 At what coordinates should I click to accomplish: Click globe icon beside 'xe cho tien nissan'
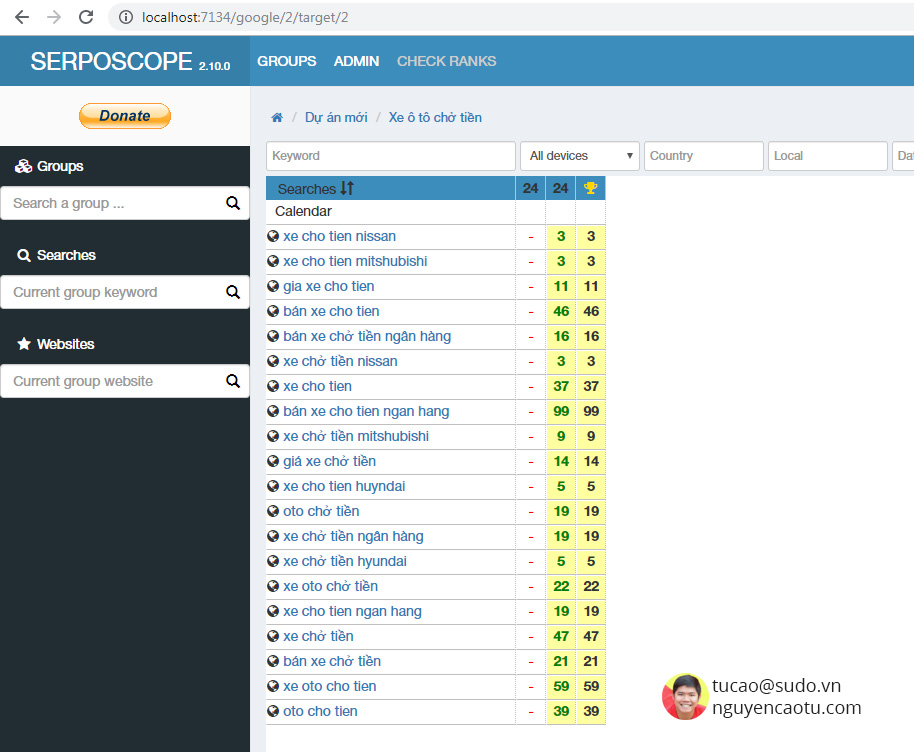coord(273,237)
